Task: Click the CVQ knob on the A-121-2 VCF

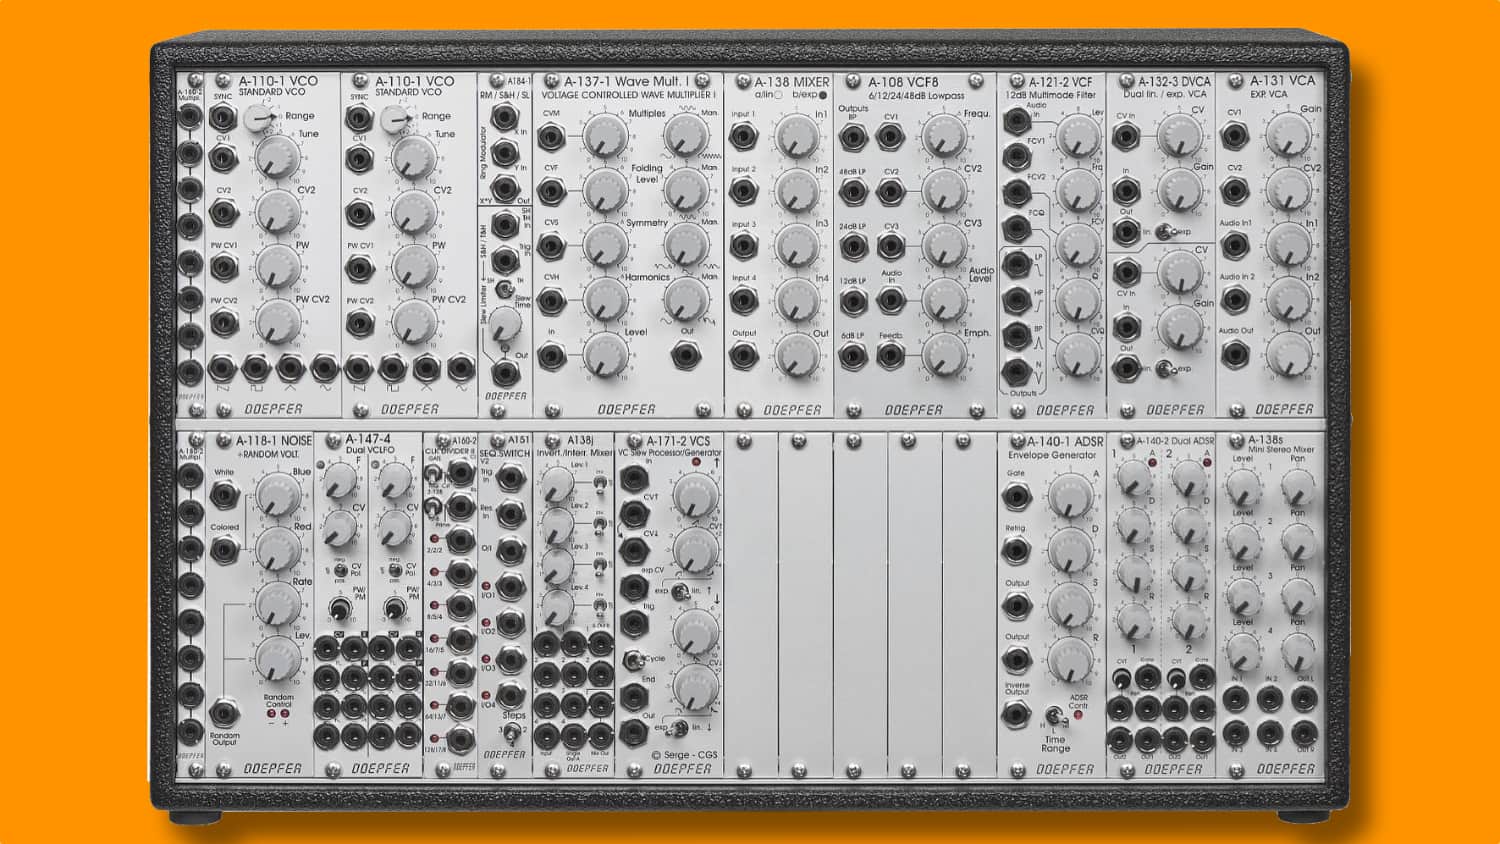Action: pos(1078,354)
